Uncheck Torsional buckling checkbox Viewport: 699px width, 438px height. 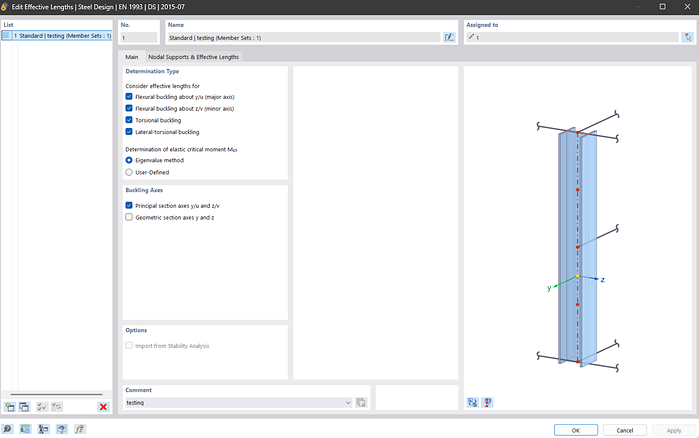click(x=129, y=120)
